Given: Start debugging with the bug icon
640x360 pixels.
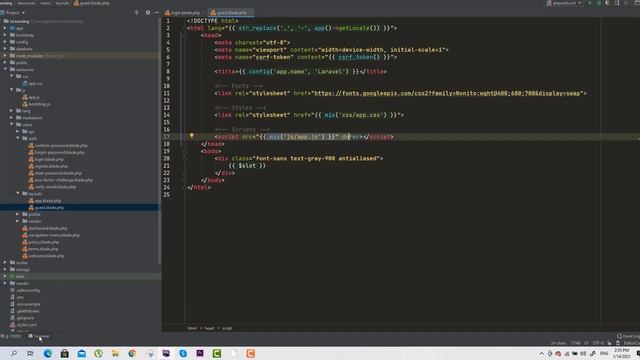Looking at the screenshot, I should [599, 3].
